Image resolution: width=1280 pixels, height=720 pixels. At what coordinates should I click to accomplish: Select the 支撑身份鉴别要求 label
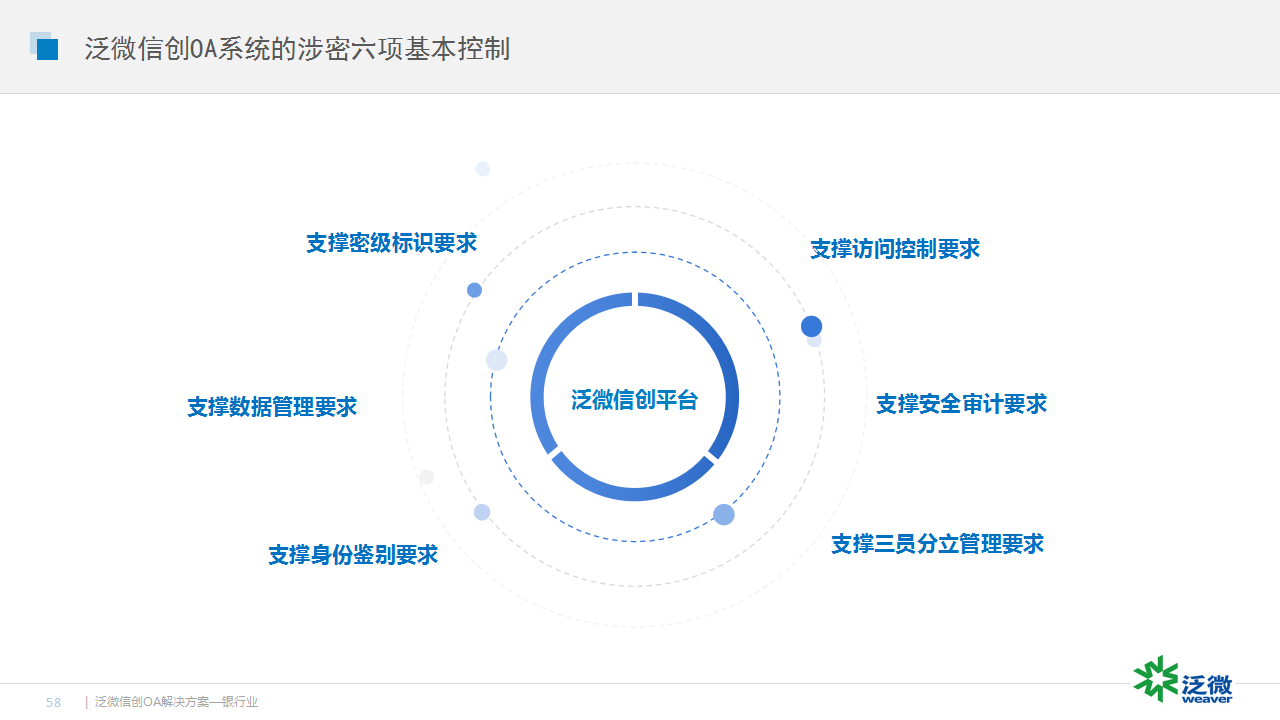(353, 554)
